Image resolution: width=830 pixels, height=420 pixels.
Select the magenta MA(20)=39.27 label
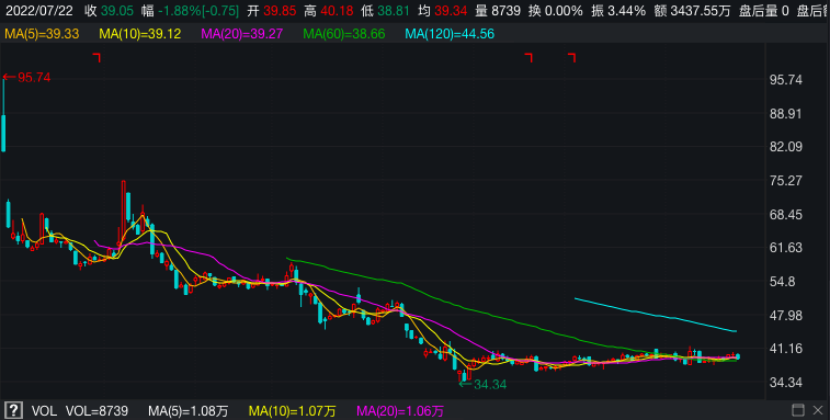(x=243, y=33)
